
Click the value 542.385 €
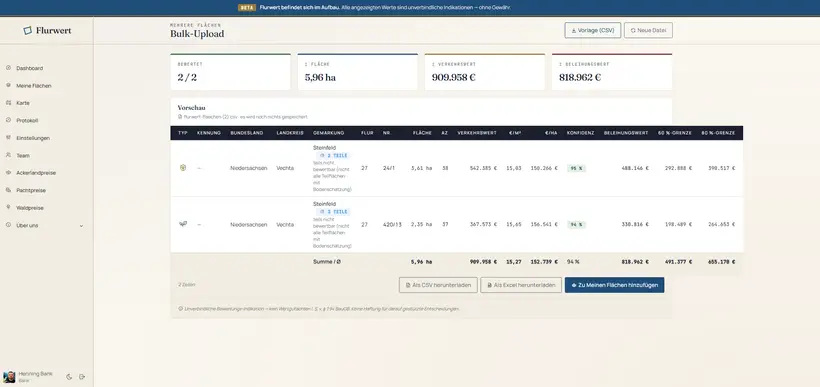(483, 168)
